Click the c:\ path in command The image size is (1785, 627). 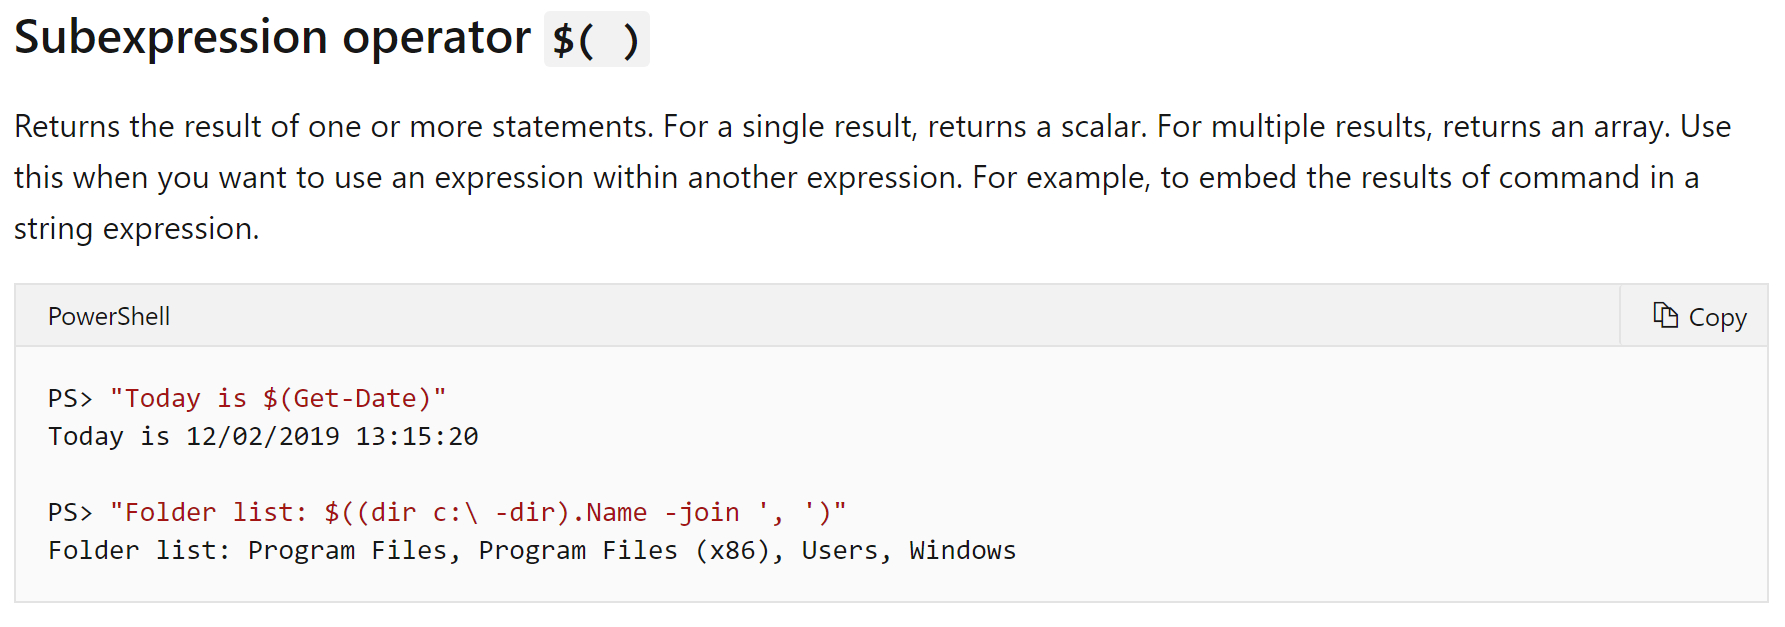[455, 512]
